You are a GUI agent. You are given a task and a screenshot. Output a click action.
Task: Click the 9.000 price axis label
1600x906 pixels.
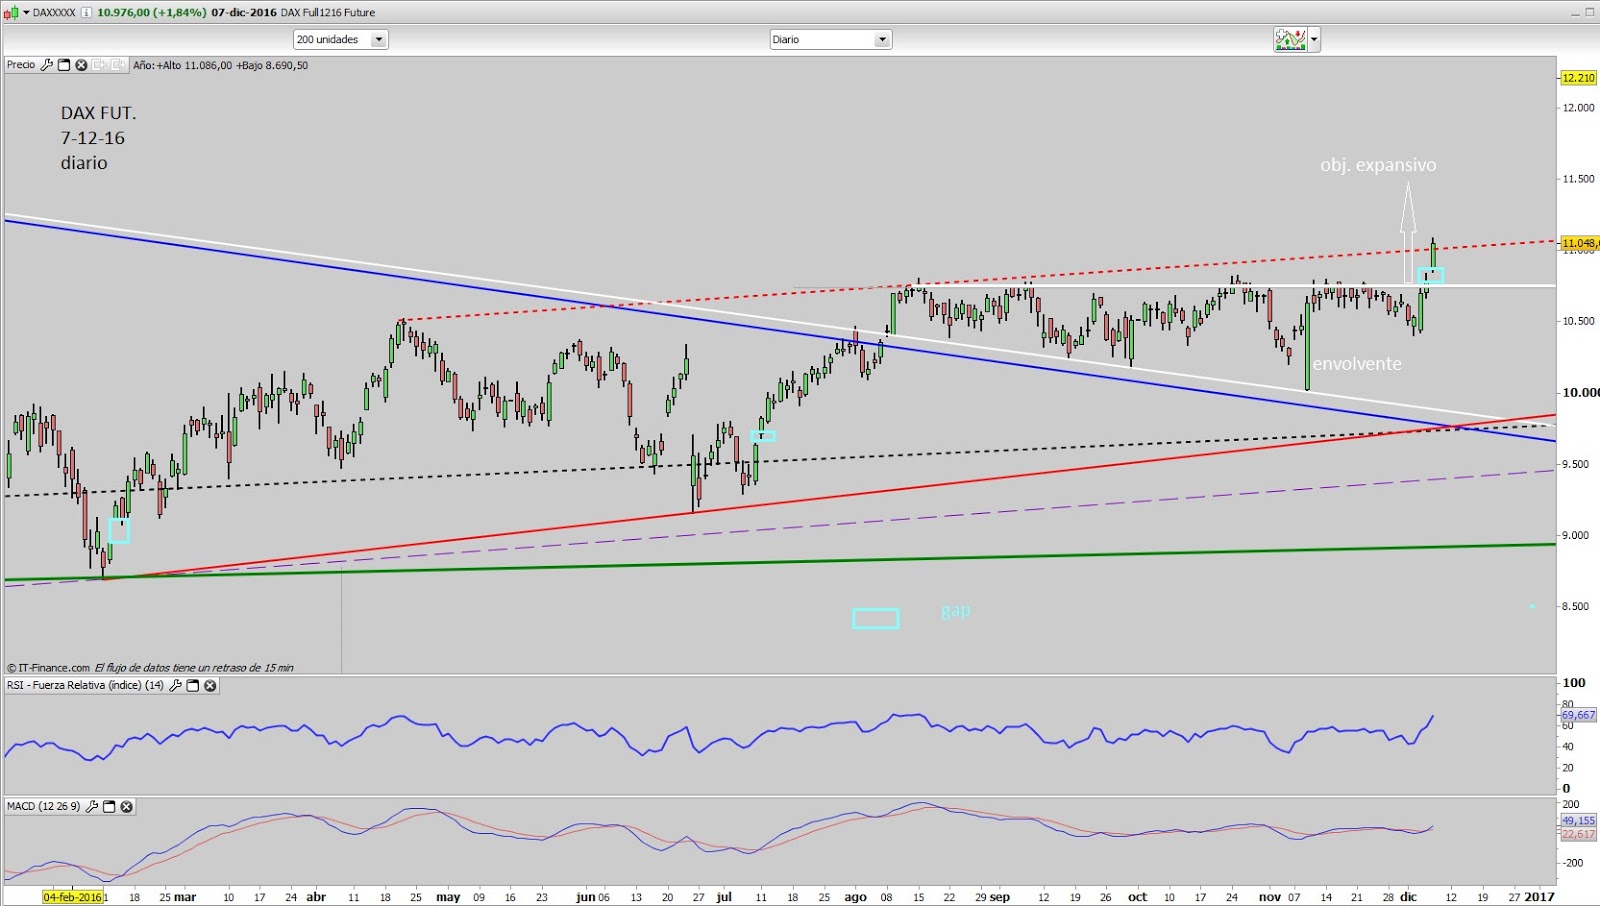1575,535
